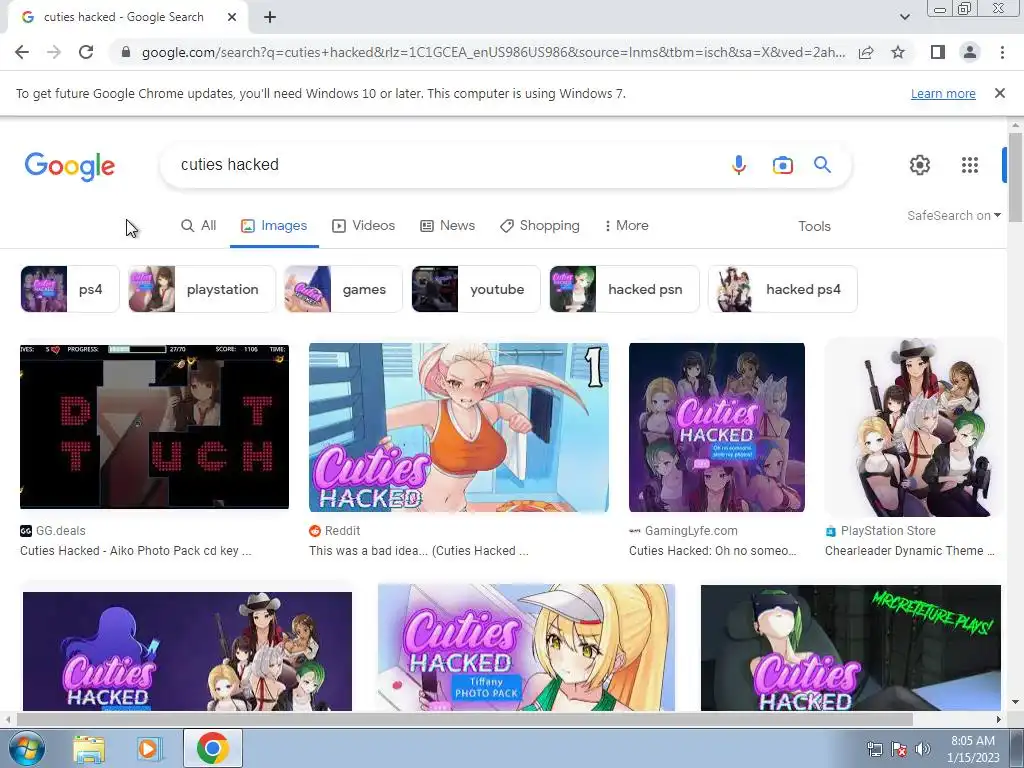Open the system tray volume icon
Image resolution: width=1024 pixels, height=768 pixels.
[x=923, y=749]
